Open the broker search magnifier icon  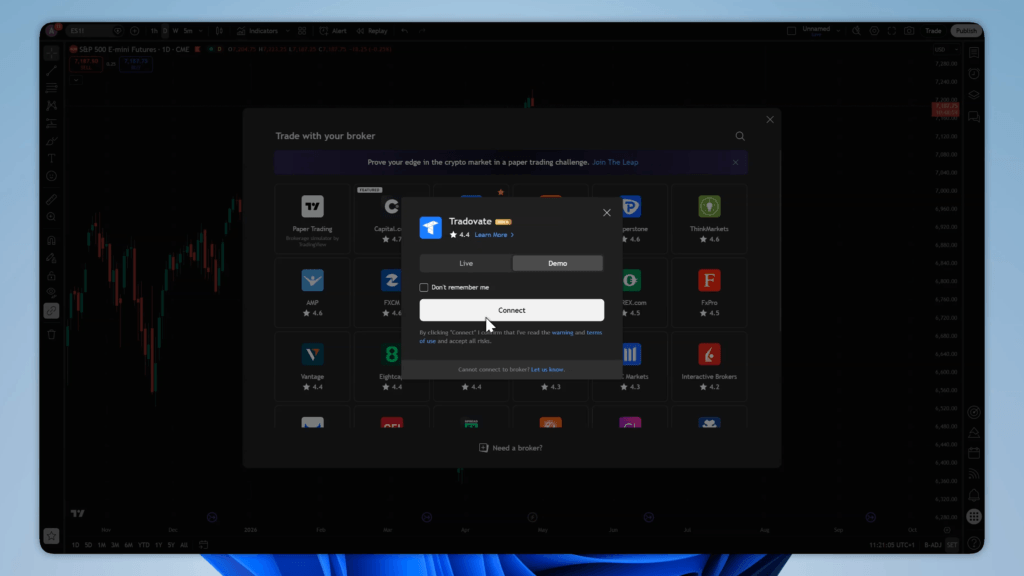740,136
